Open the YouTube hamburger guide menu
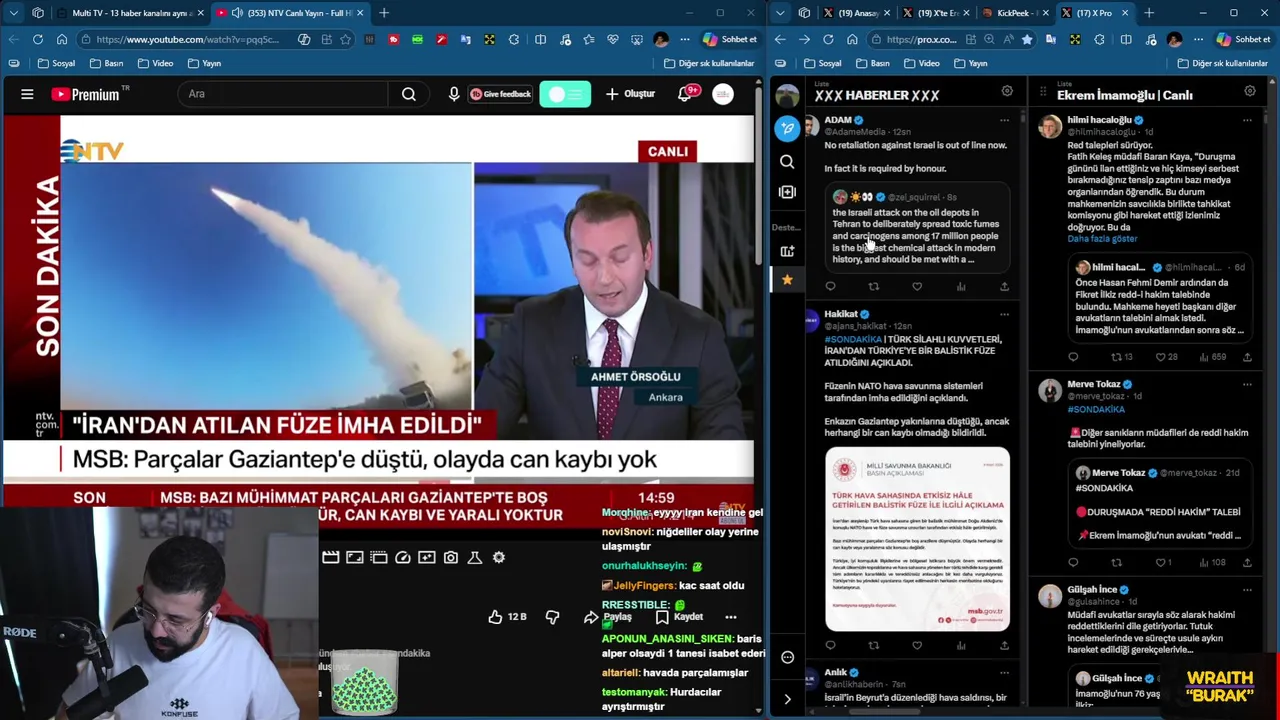The width and height of the screenshot is (1280, 720). click(x=27, y=94)
